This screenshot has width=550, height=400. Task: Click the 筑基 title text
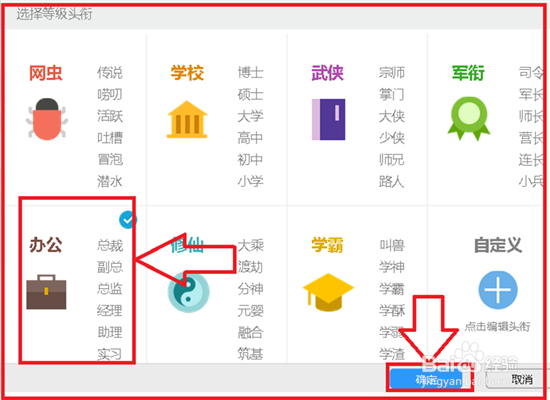tap(250, 353)
